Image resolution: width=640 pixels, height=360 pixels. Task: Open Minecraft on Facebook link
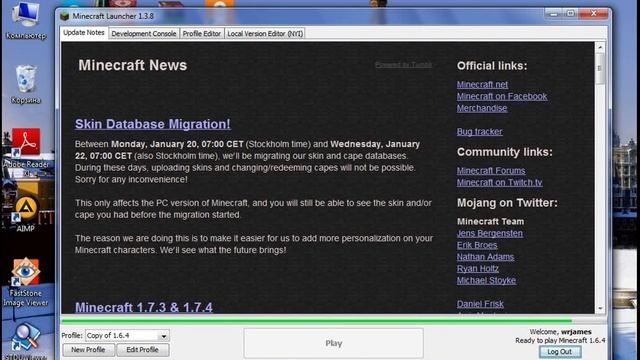point(502,96)
